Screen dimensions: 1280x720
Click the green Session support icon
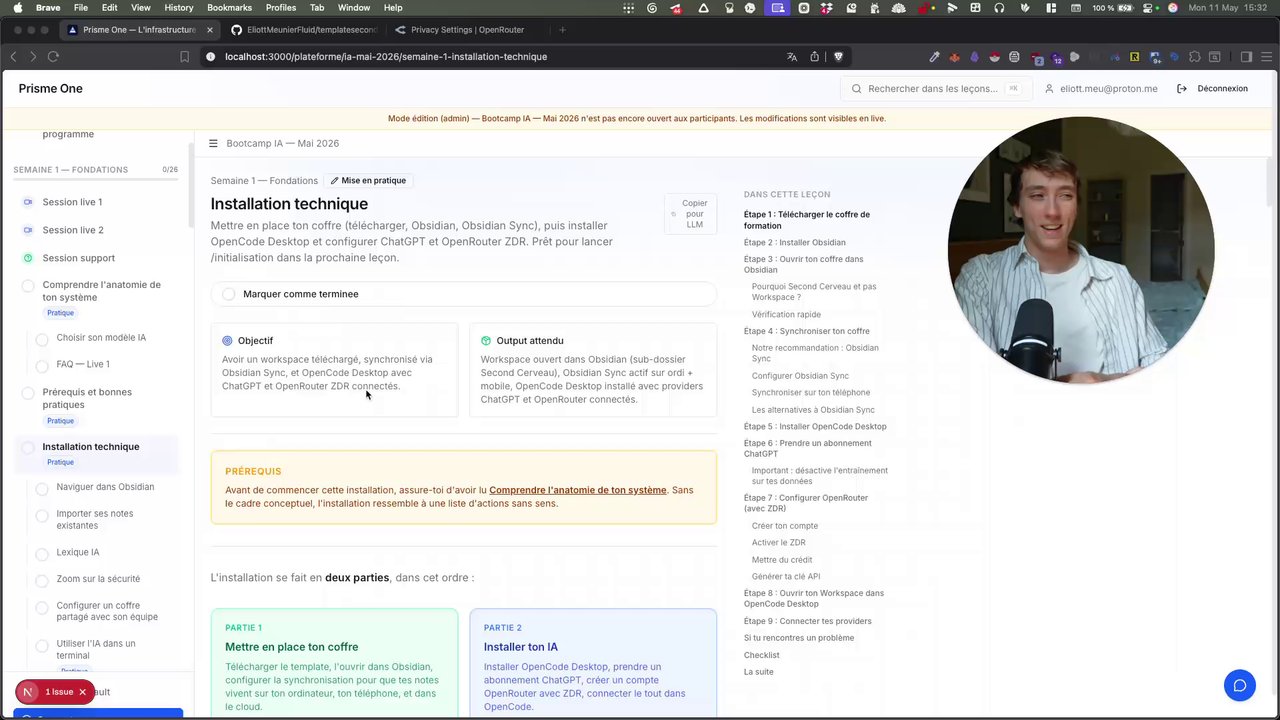point(28,258)
